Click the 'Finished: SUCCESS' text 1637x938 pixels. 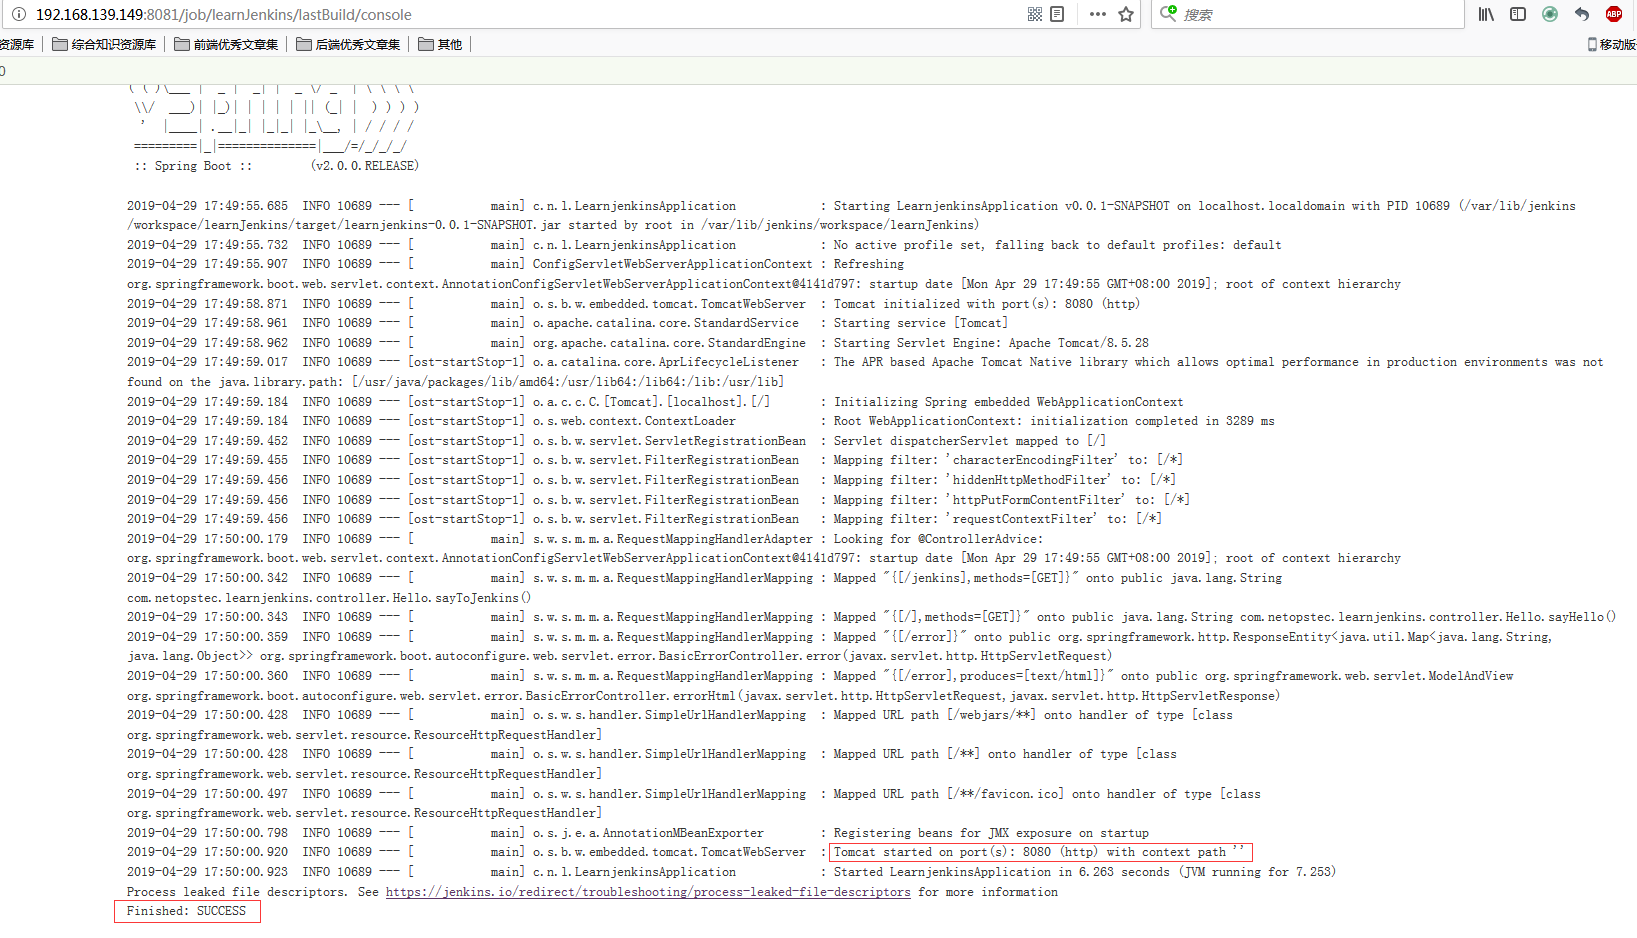click(186, 911)
